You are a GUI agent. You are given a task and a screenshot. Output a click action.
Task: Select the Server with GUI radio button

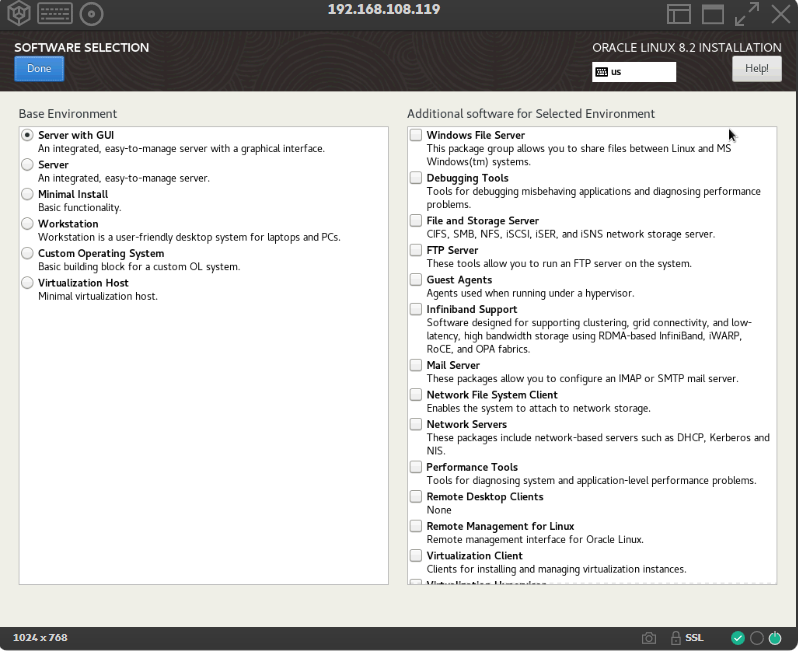coord(27,135)
